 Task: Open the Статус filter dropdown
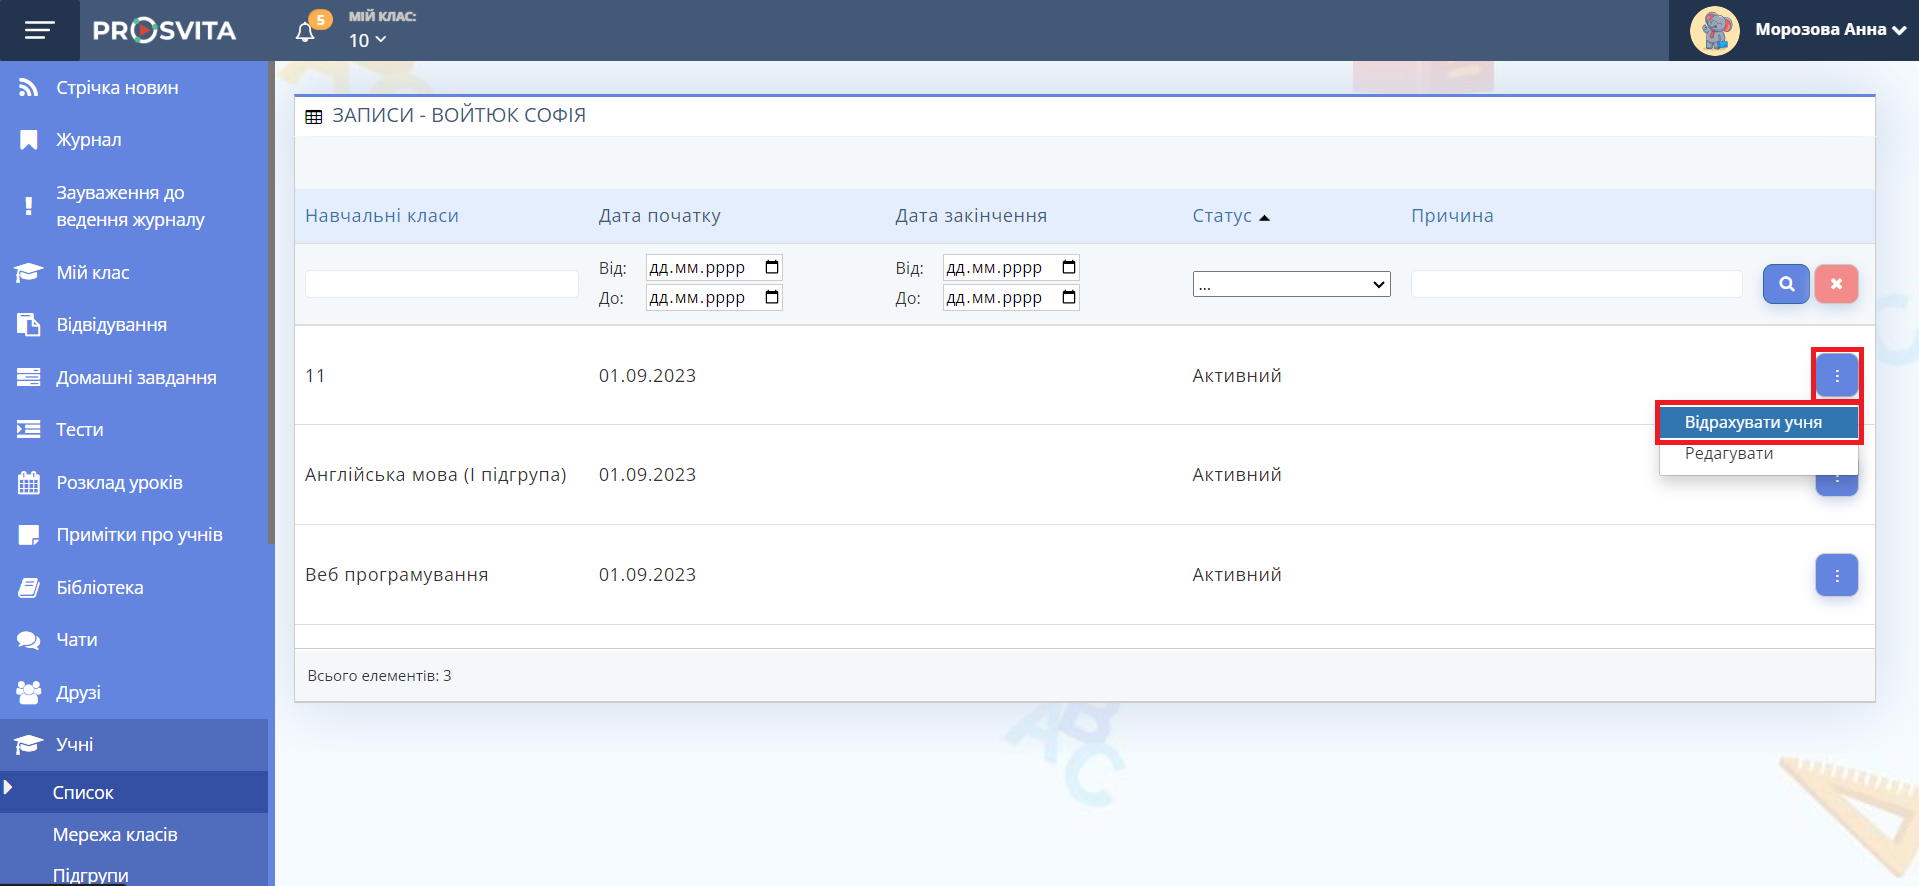click(1291, 285)
